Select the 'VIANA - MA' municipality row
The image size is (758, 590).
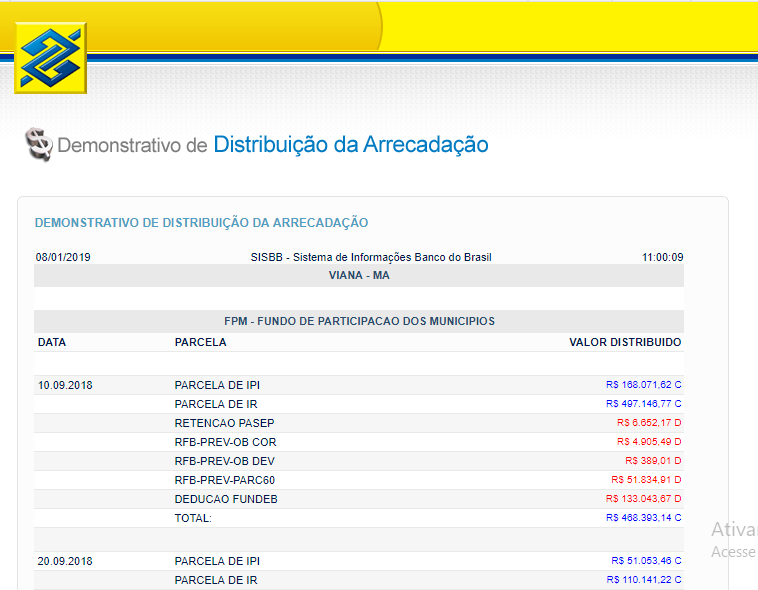coord(359,275)
